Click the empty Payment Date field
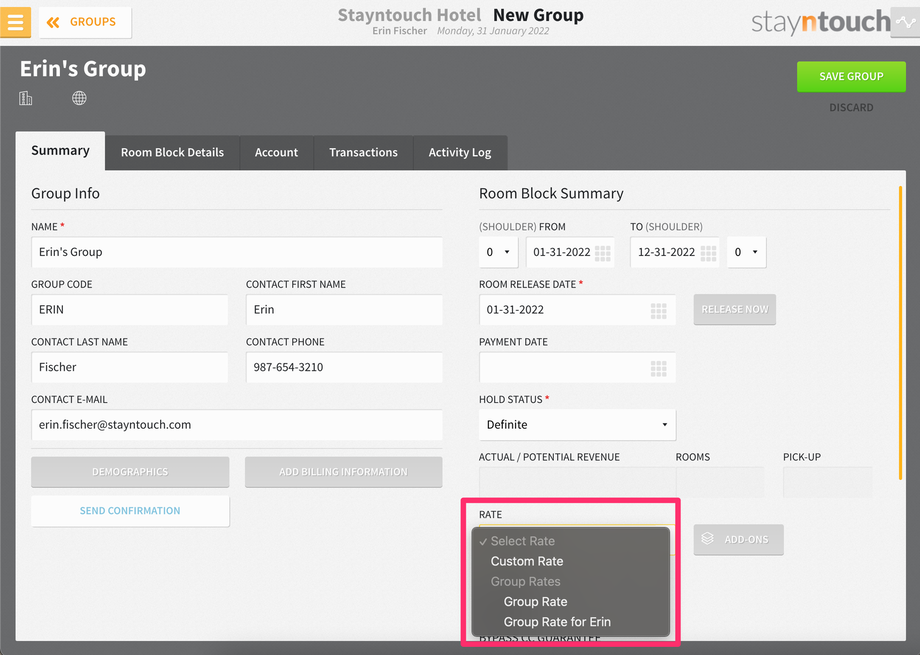Image resolution: width=920 pixels, height=655 pixels. click(x=577, y=368)
